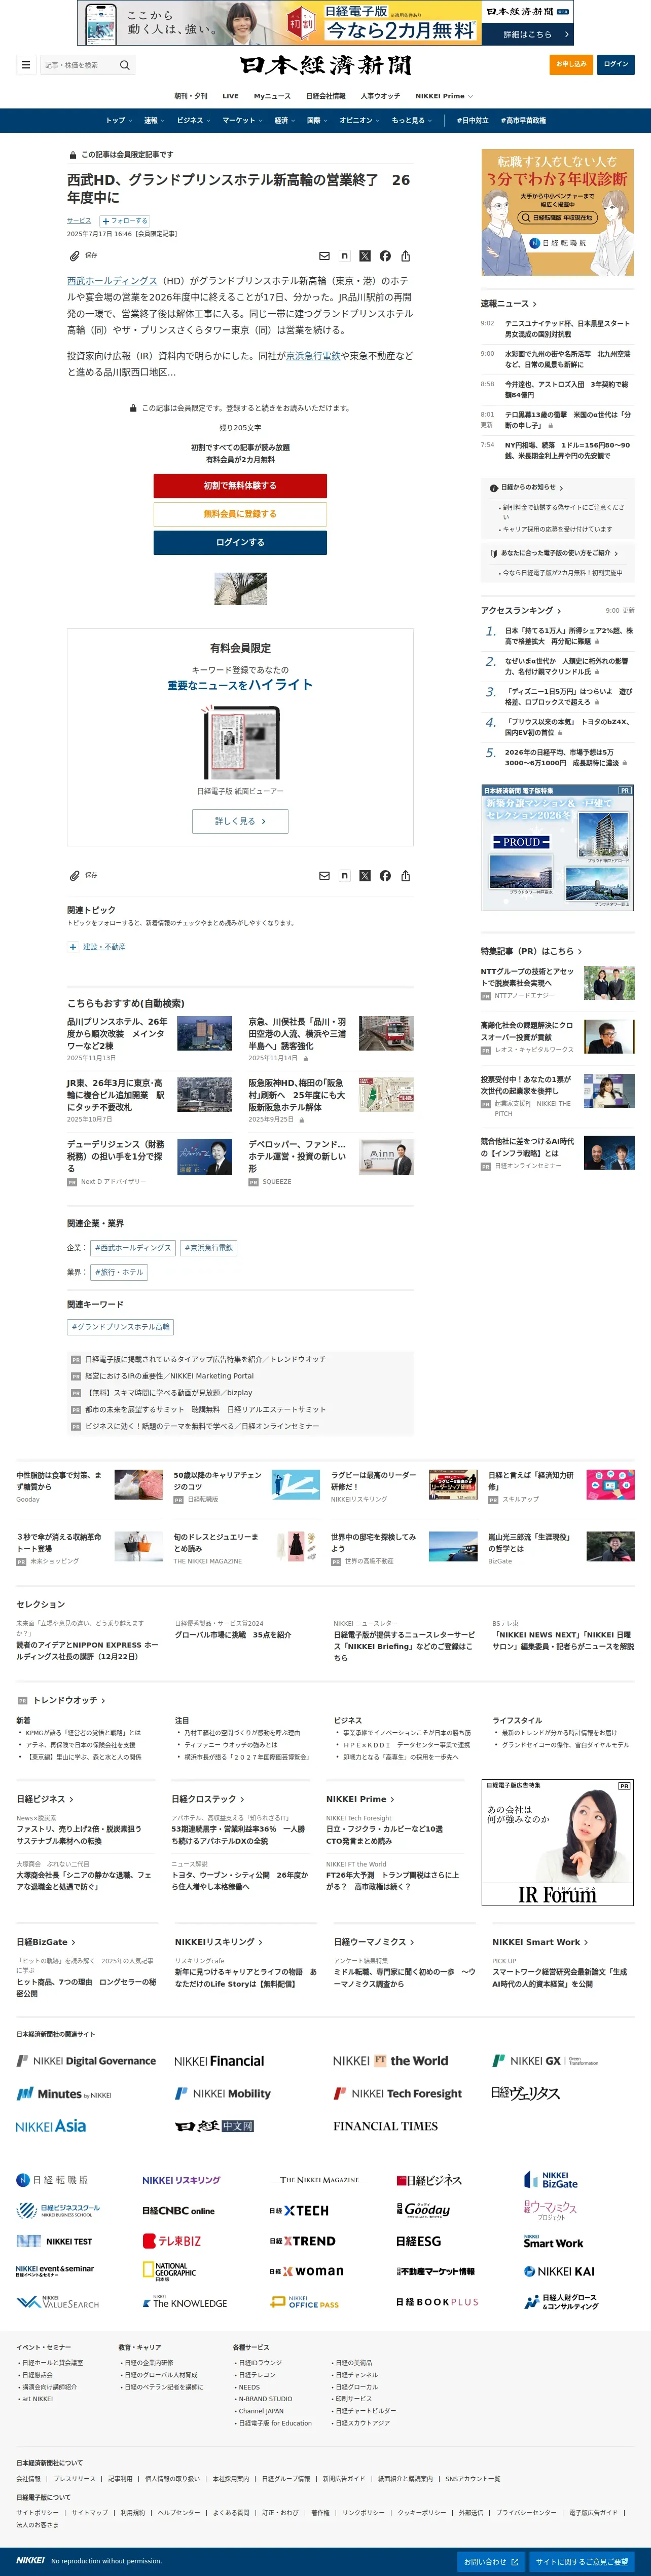Open the #日中対立 hashtag topic
The height and width of the screenshot is (2576, 651).
click(x=472, y=120)
